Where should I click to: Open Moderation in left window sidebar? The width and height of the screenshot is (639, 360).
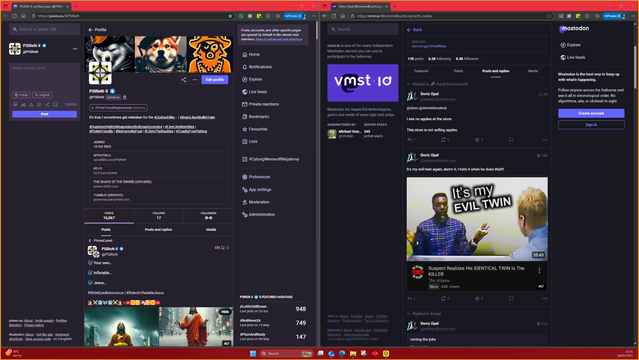coord(256,202)
